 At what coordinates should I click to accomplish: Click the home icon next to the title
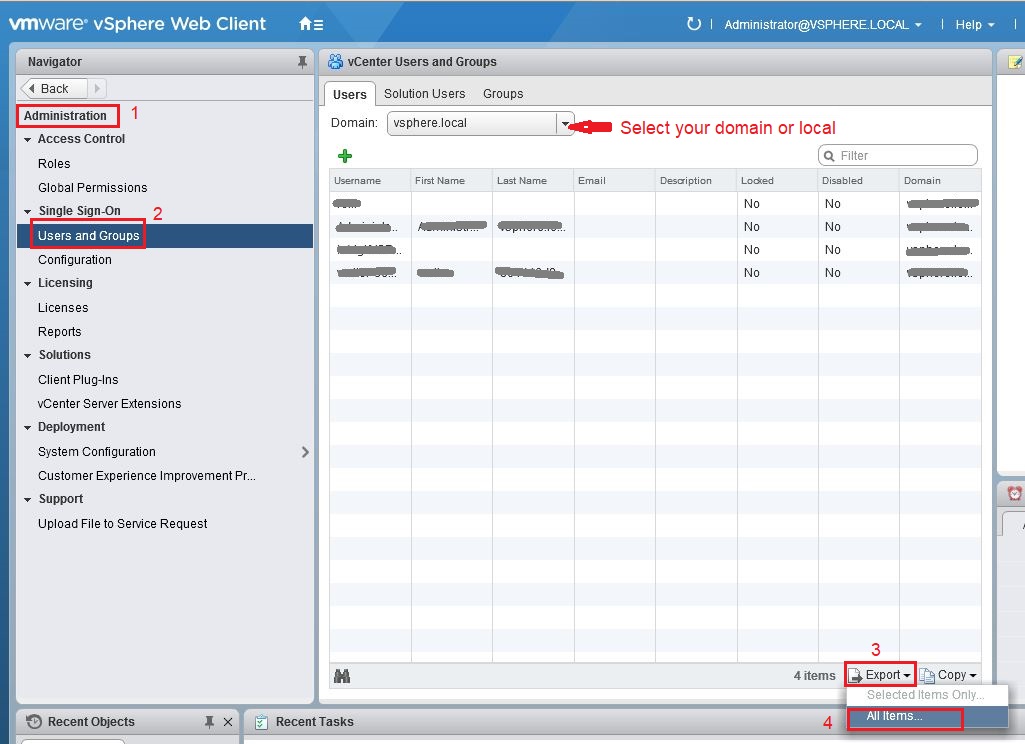tap(303, 22)
